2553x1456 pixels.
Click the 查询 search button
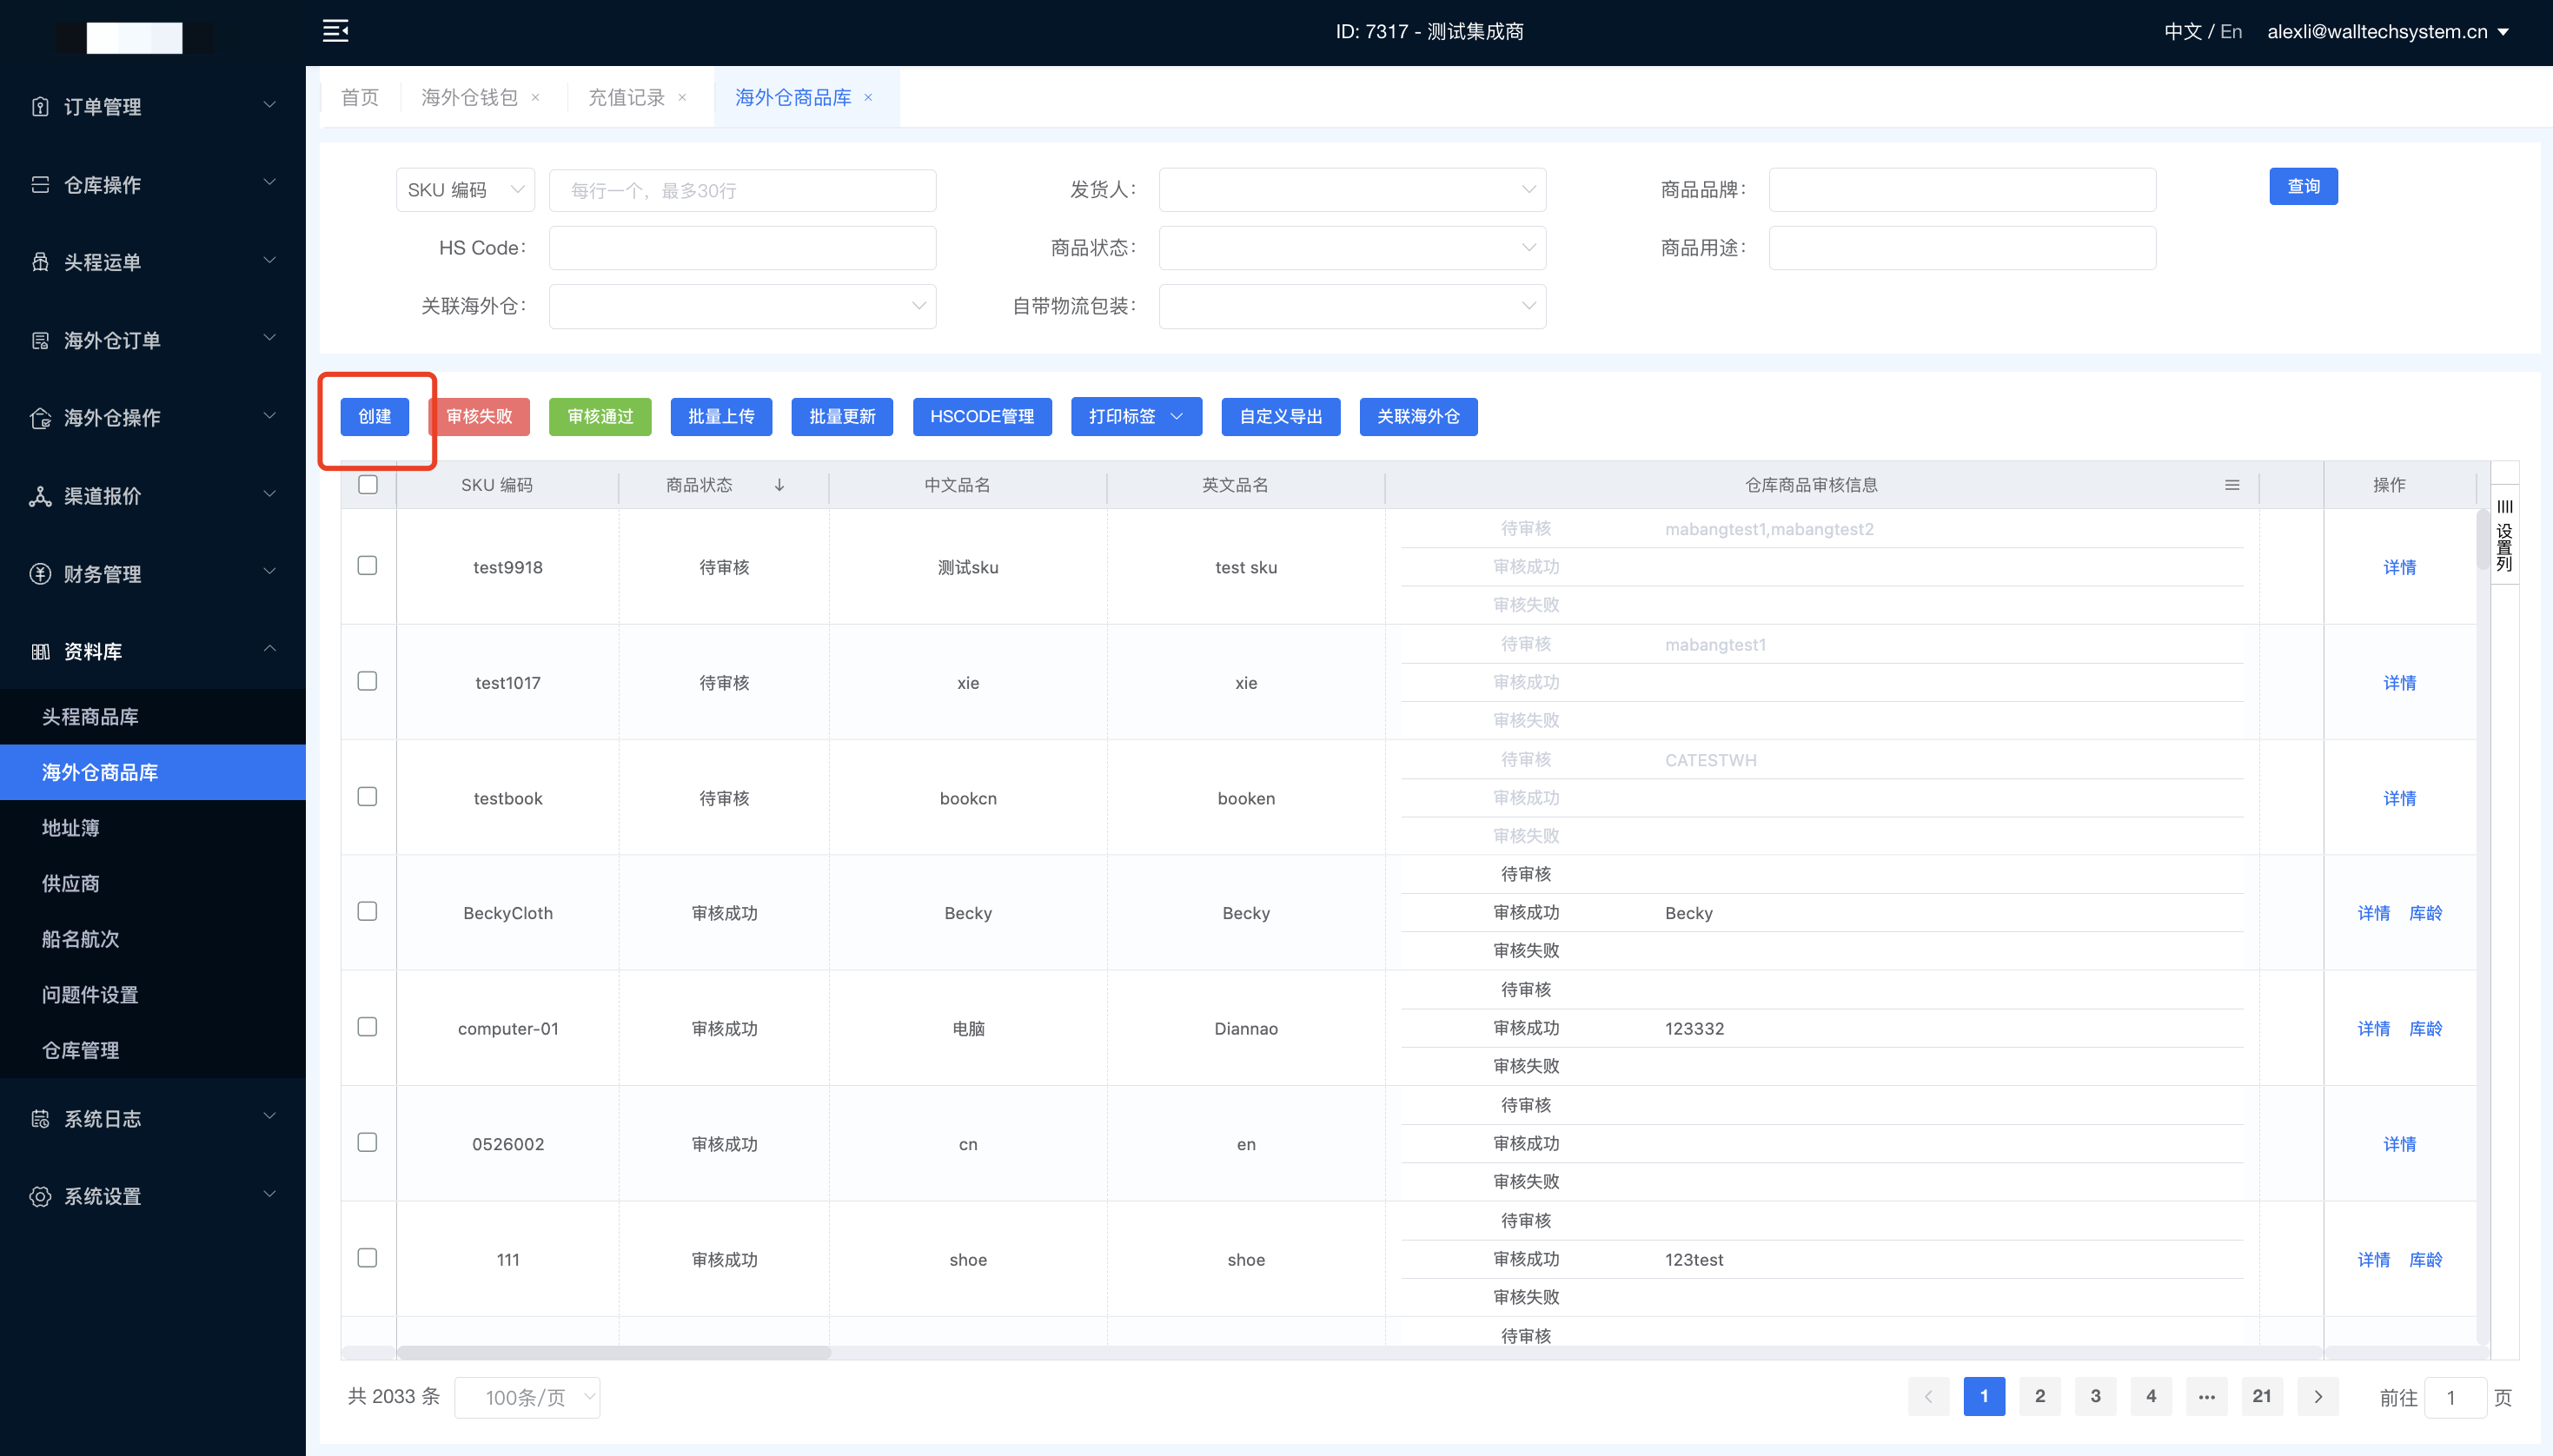coord(2303,187)
